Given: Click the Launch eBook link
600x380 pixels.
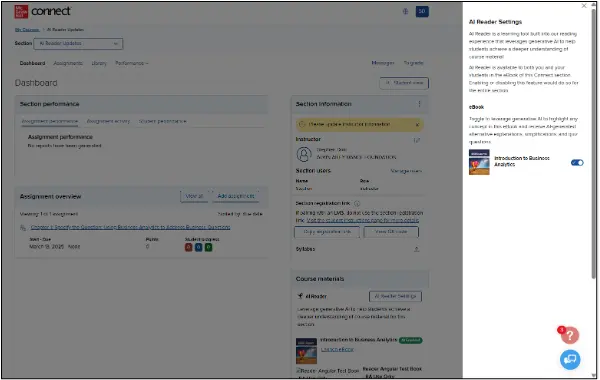Looking at the screenshot, I should pos(337,349).
